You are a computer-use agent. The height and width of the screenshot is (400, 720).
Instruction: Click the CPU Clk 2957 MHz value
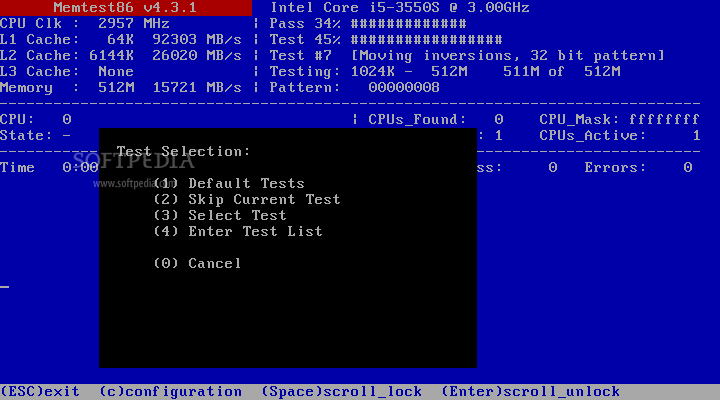coord(134,24)
